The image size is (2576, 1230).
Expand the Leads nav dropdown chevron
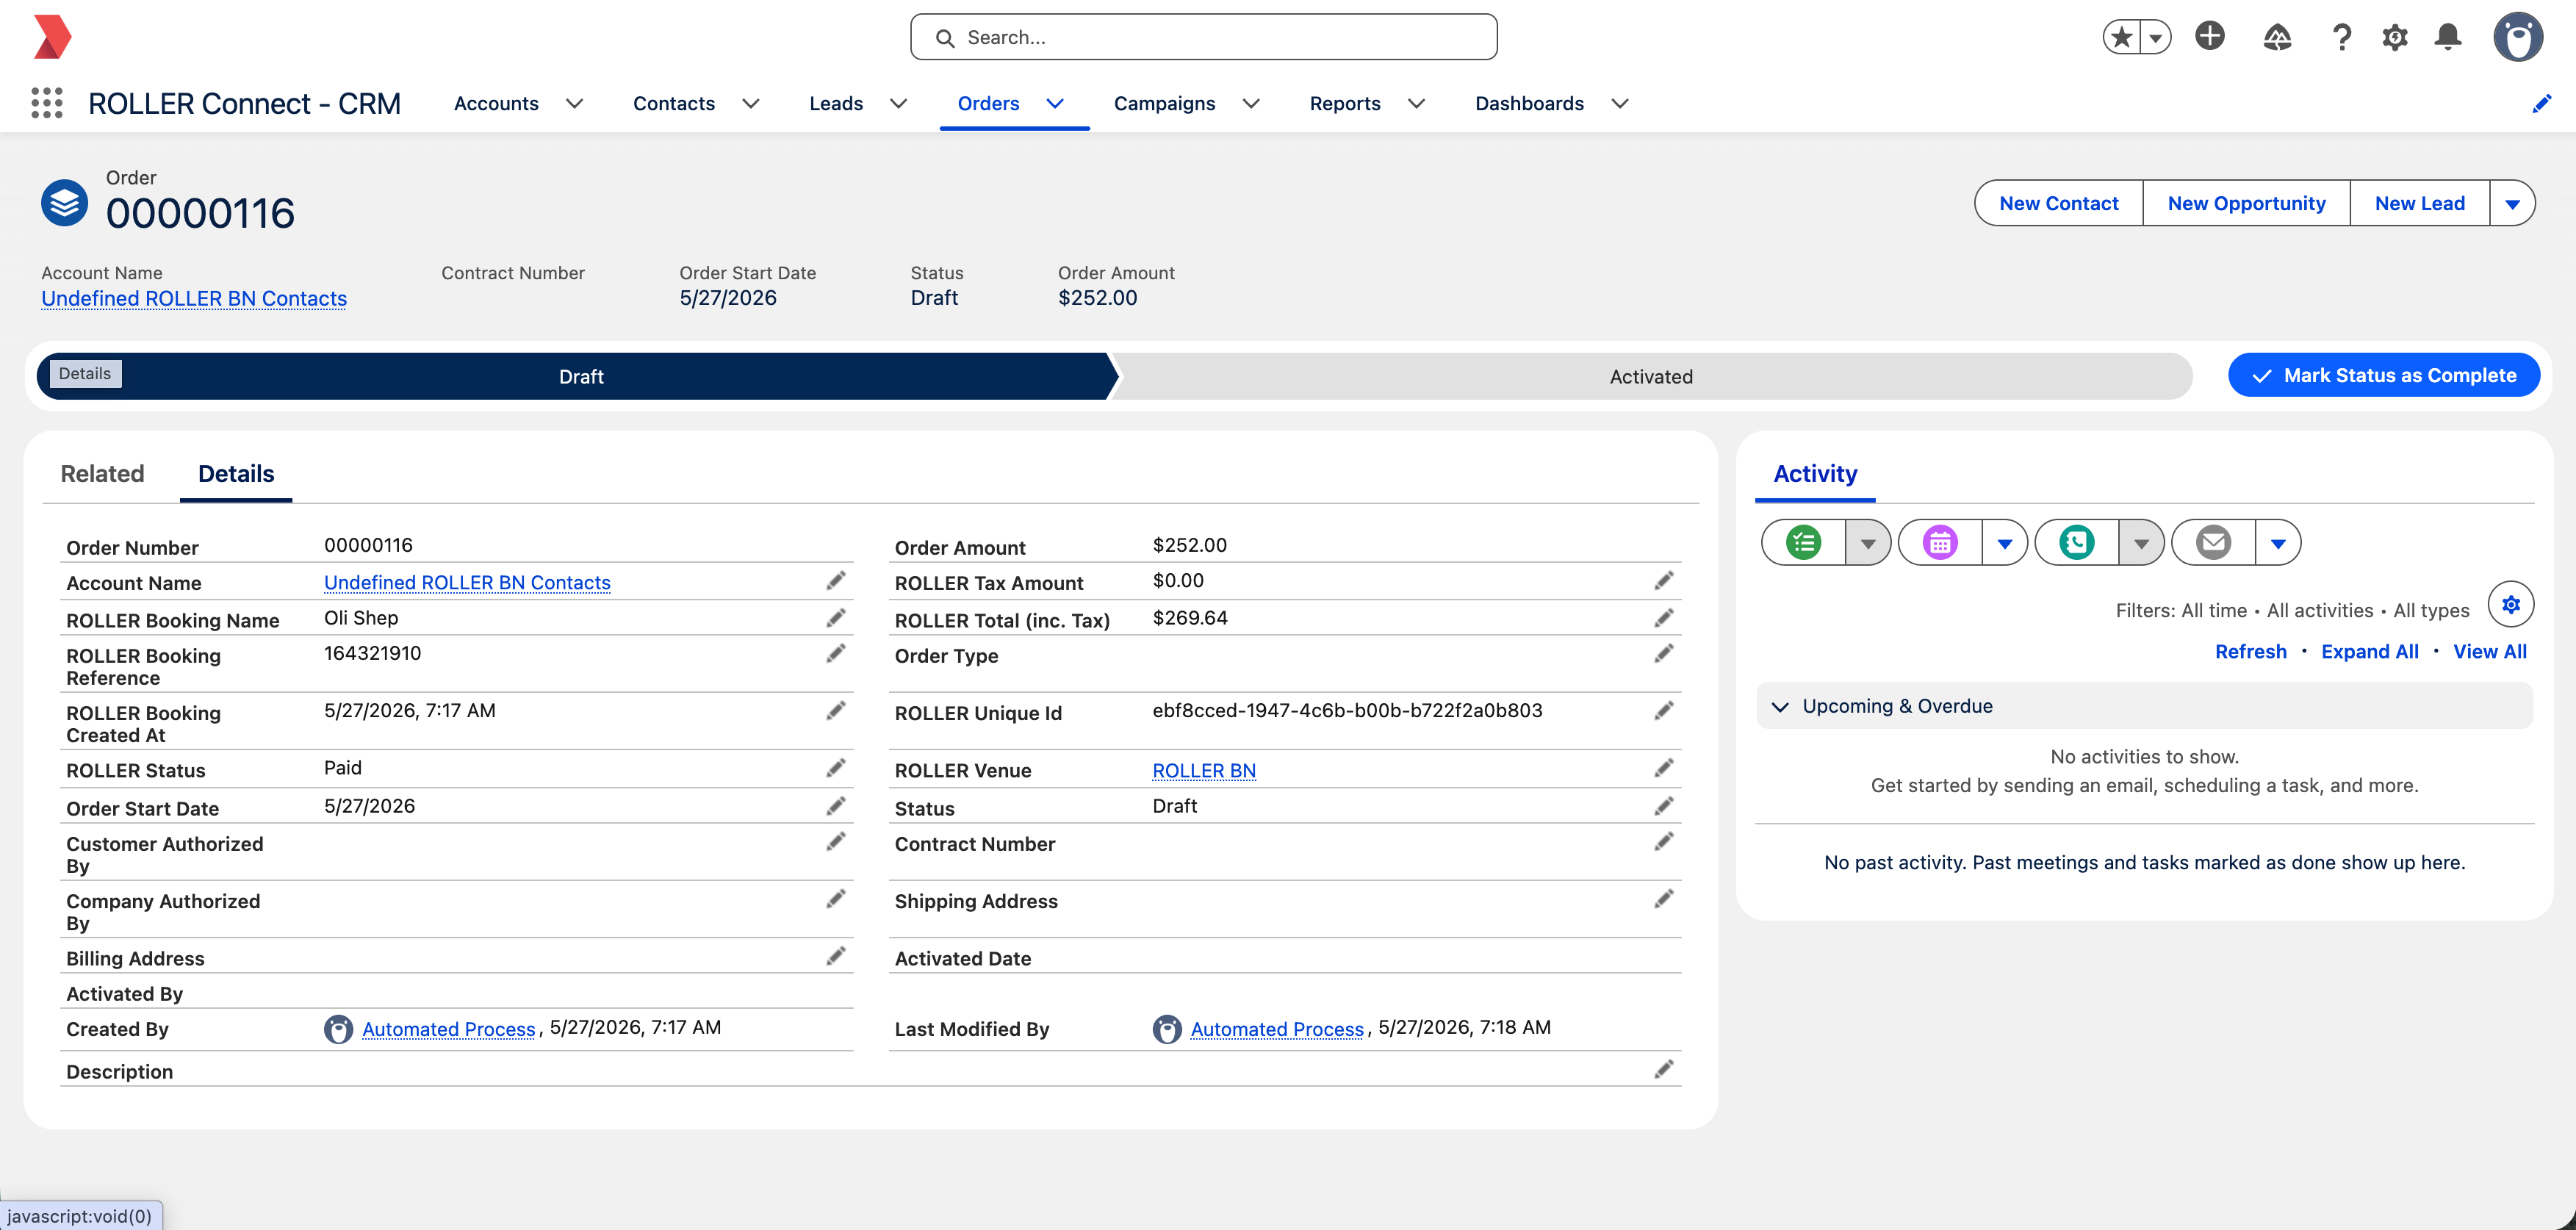pyautogui.click(x=898, y=104)
